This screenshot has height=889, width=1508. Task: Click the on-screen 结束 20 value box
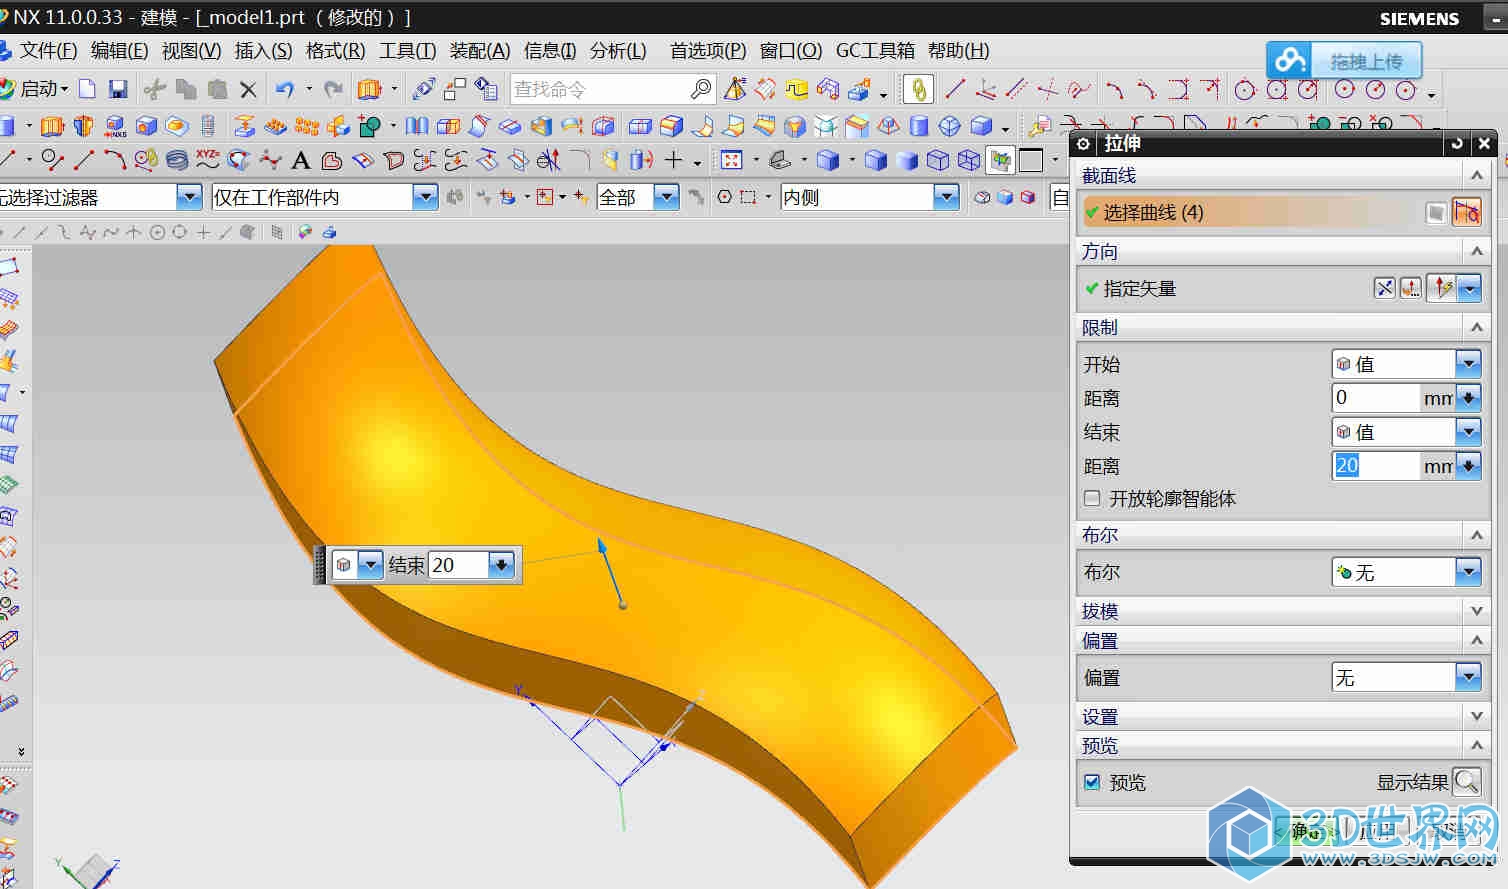pos(458,565)
